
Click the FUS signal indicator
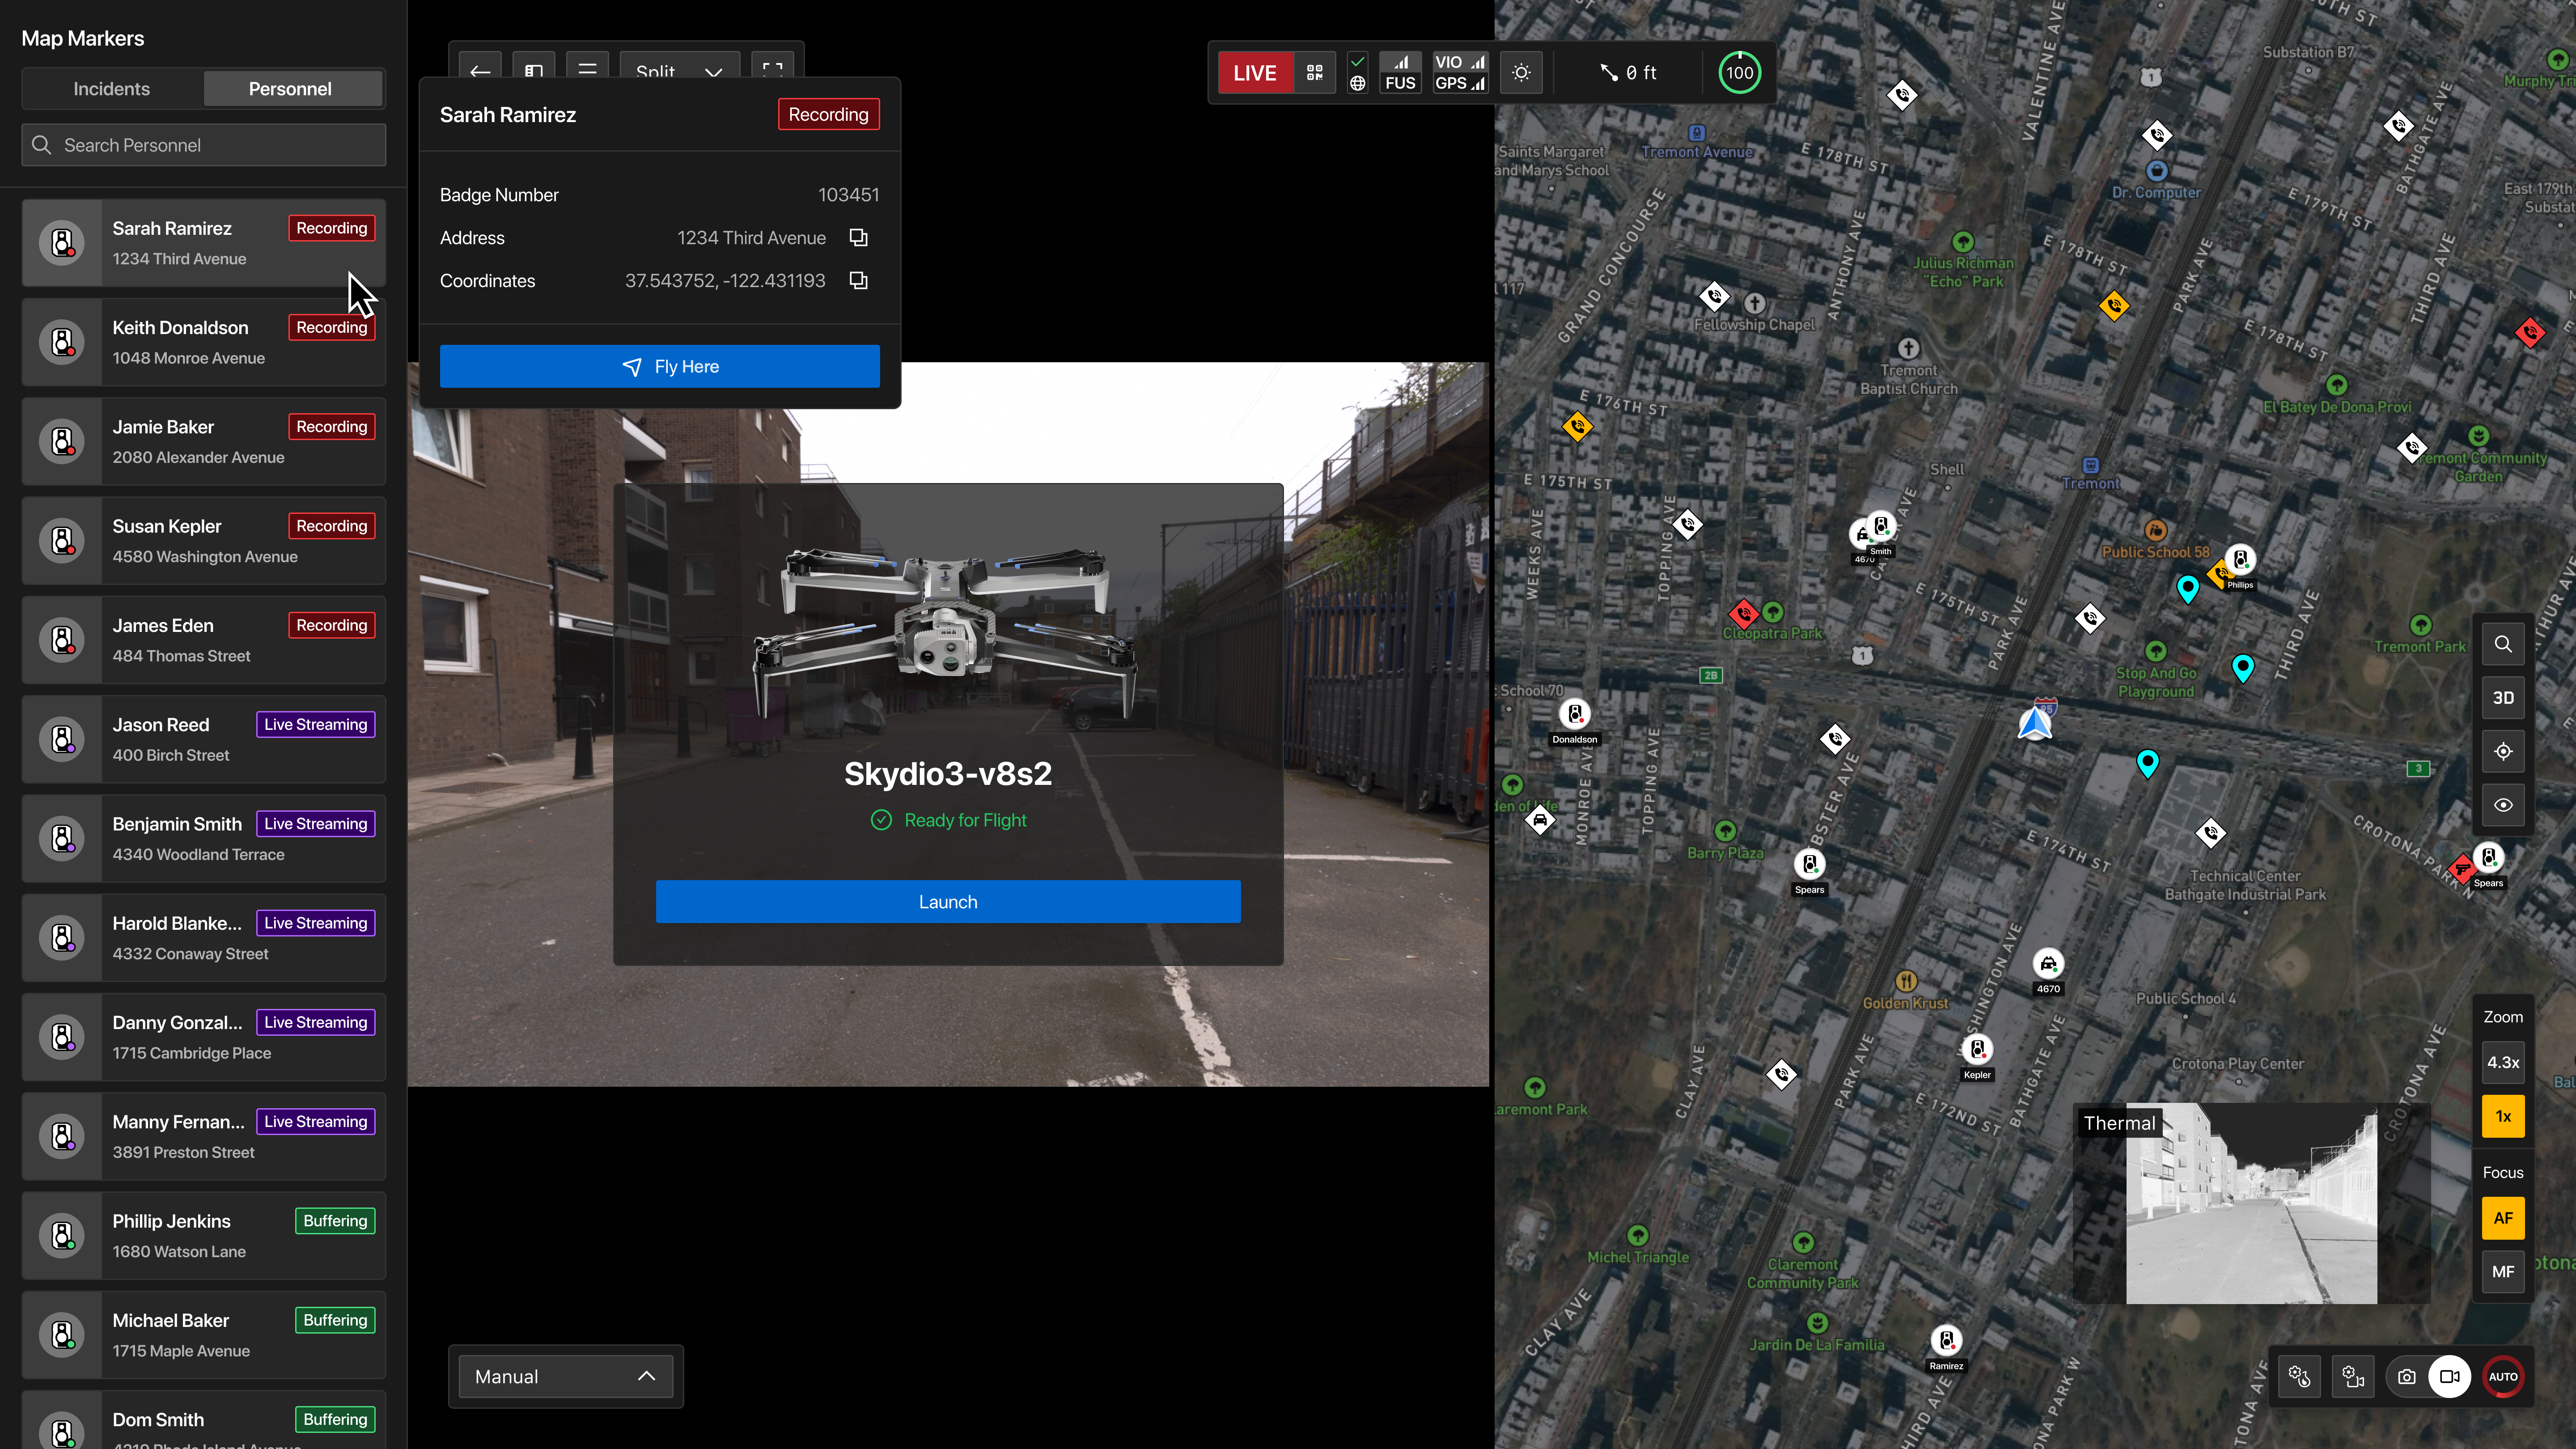(1400, 73)
